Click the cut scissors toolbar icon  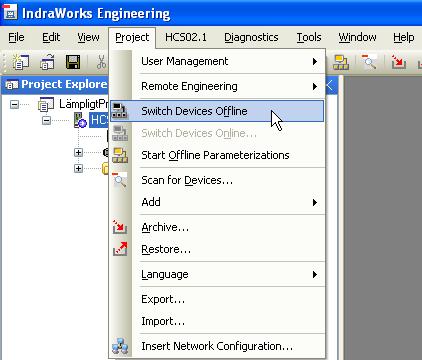pyautogui.click(x=101, y=62)
